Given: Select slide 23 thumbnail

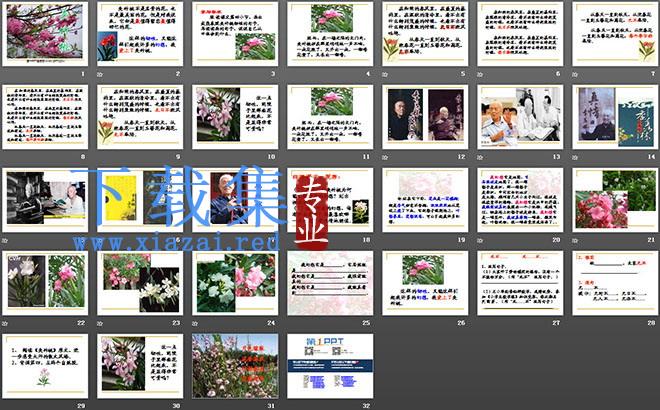Looking at the screenshot, I should tap(140, 283).
